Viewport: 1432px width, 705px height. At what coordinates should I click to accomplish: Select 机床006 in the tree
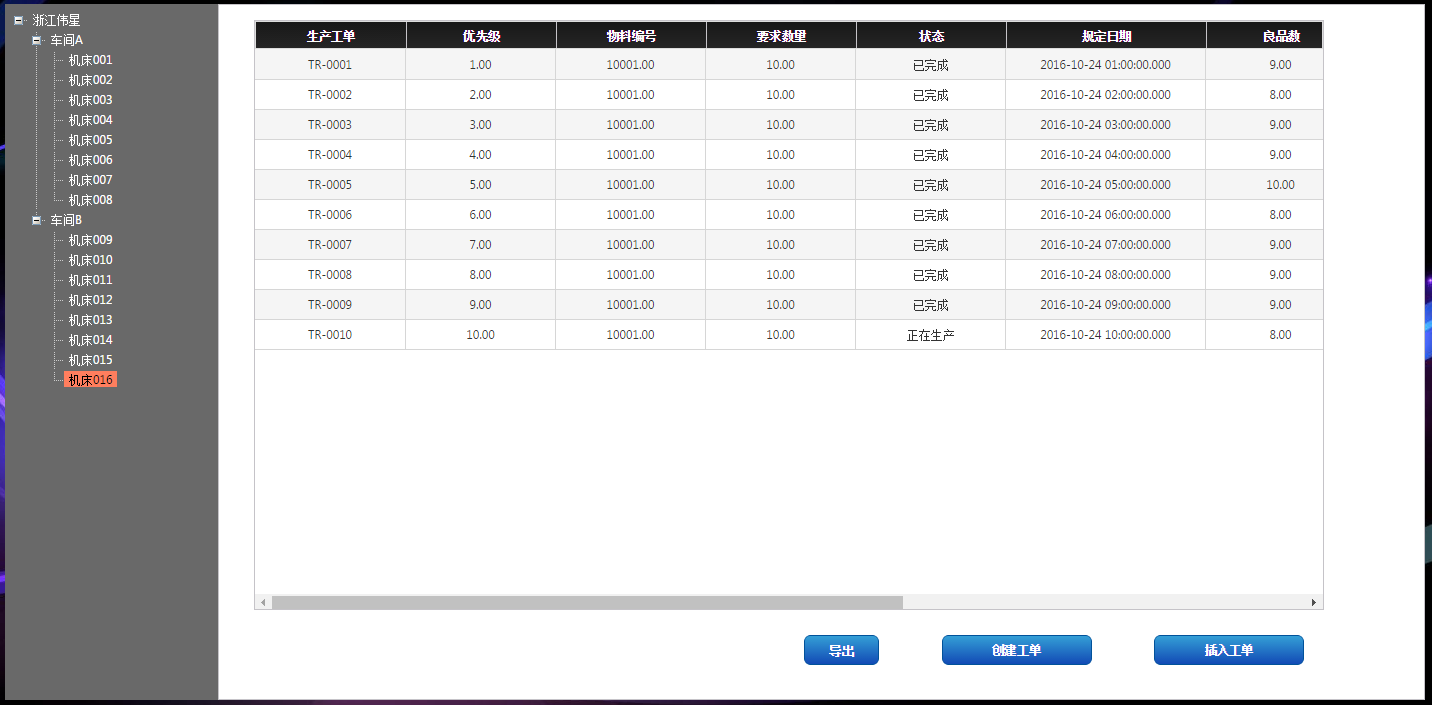click(x=90, y=160)
